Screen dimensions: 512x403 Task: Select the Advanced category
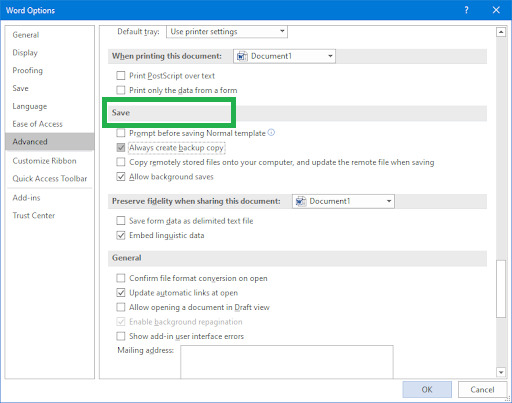[x=50, y=142]
